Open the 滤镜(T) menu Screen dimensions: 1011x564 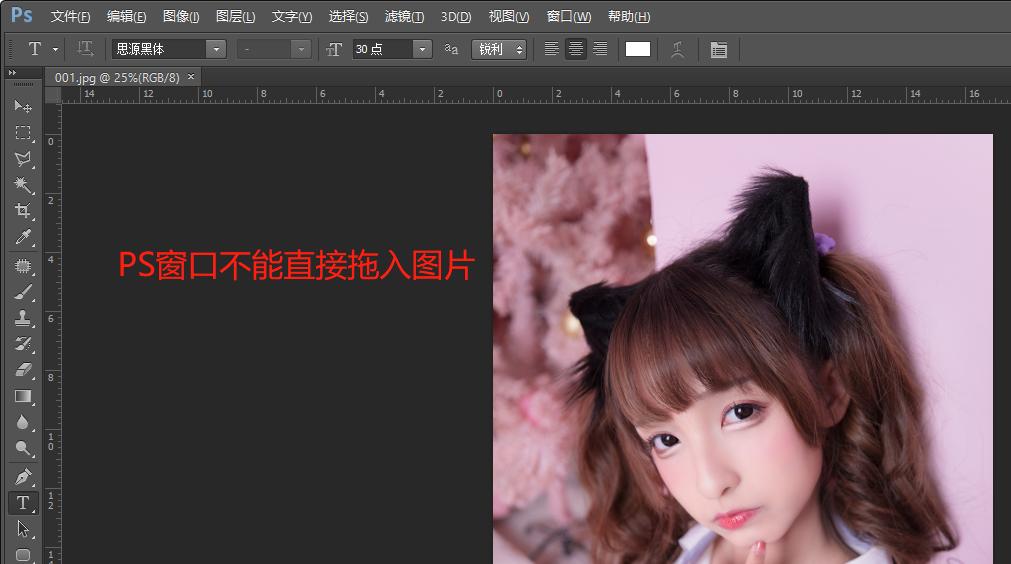point(404,16)
